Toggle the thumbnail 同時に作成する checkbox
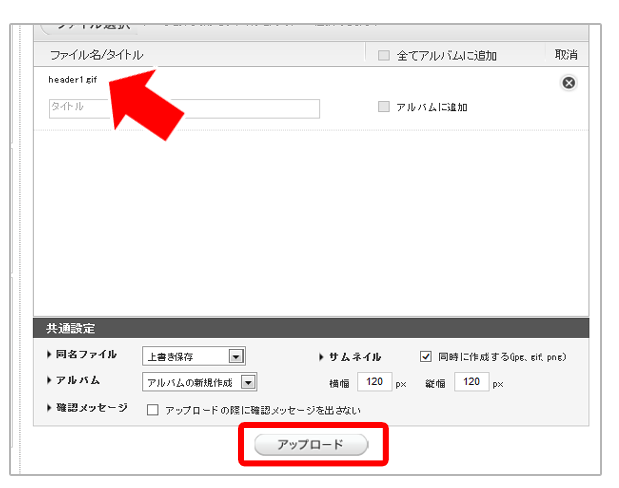Screen dimensions: 619x488 click(x=426, y=356)
